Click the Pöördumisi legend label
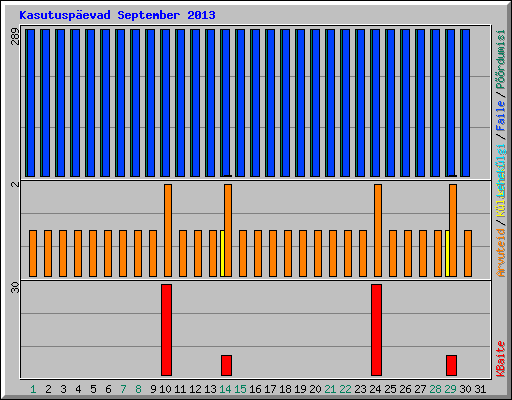 pos(500,59)
